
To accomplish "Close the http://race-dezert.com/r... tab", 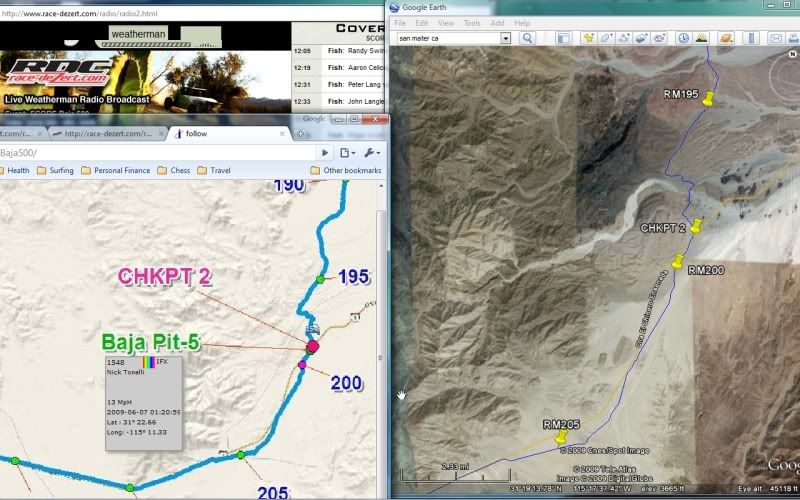I will 161,134.
